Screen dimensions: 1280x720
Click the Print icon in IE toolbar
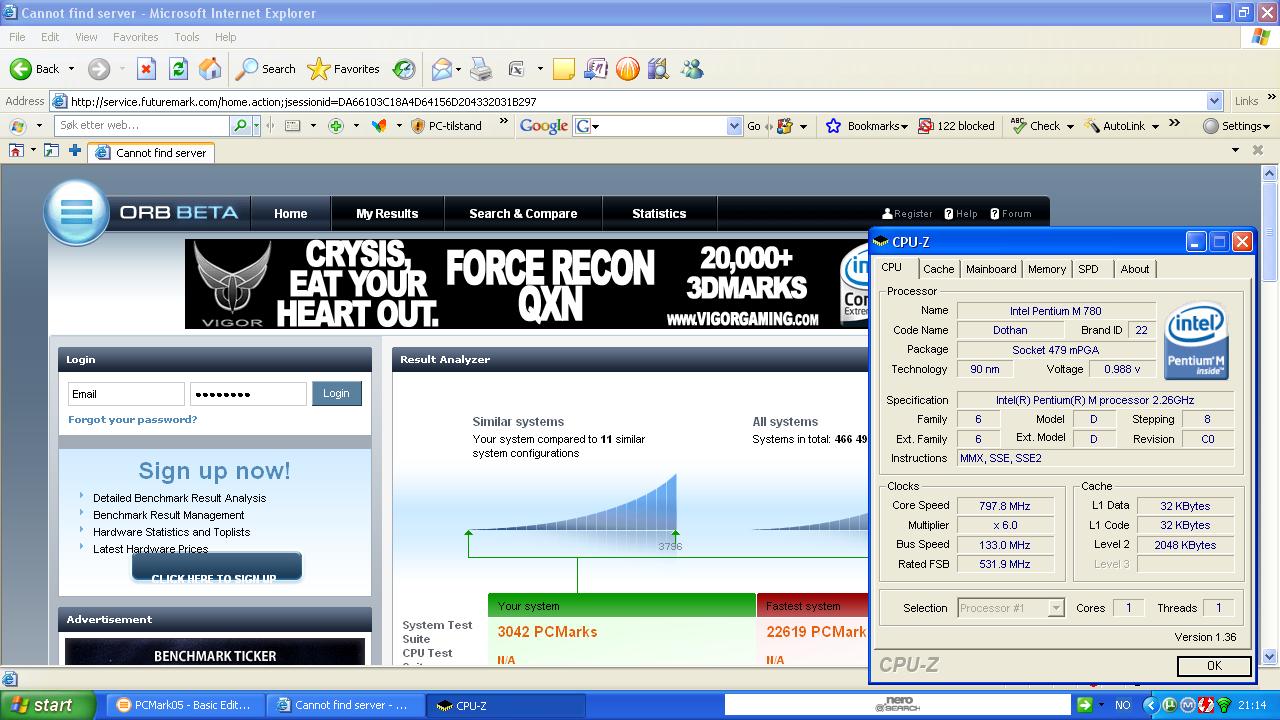coord(481,69)
